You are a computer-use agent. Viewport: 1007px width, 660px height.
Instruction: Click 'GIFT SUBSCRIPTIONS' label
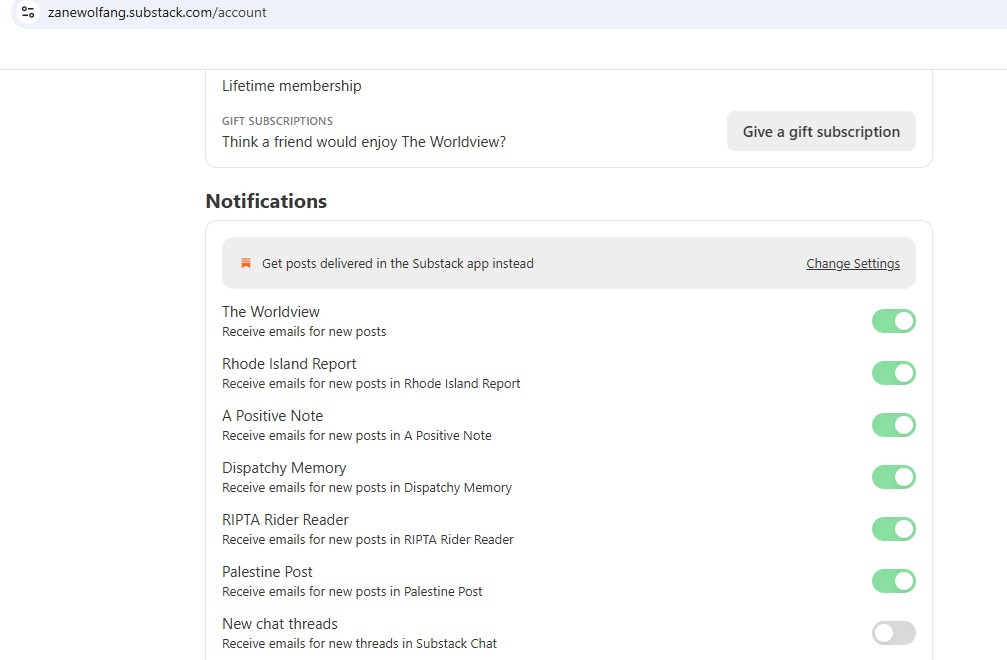277,121
